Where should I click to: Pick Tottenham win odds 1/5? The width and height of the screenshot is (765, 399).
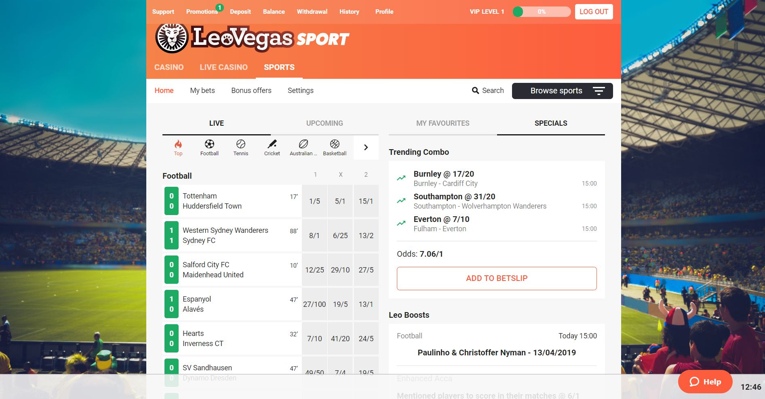point(315,201)
